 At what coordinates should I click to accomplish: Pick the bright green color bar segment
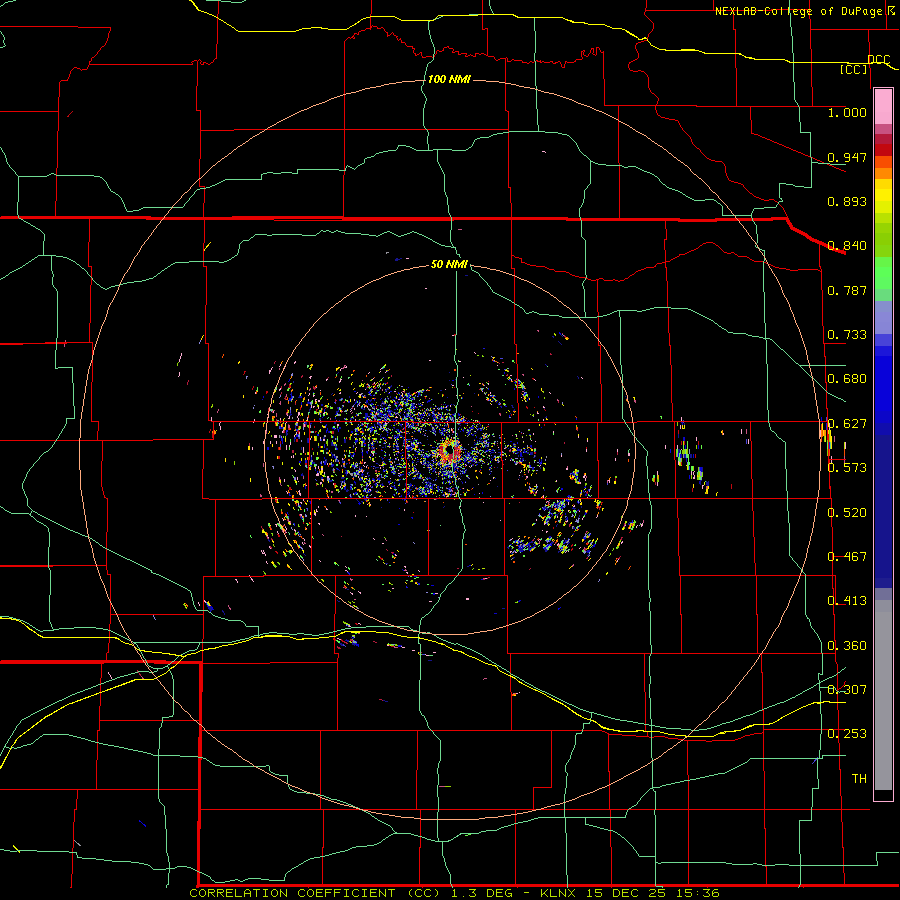pos(883,273)
